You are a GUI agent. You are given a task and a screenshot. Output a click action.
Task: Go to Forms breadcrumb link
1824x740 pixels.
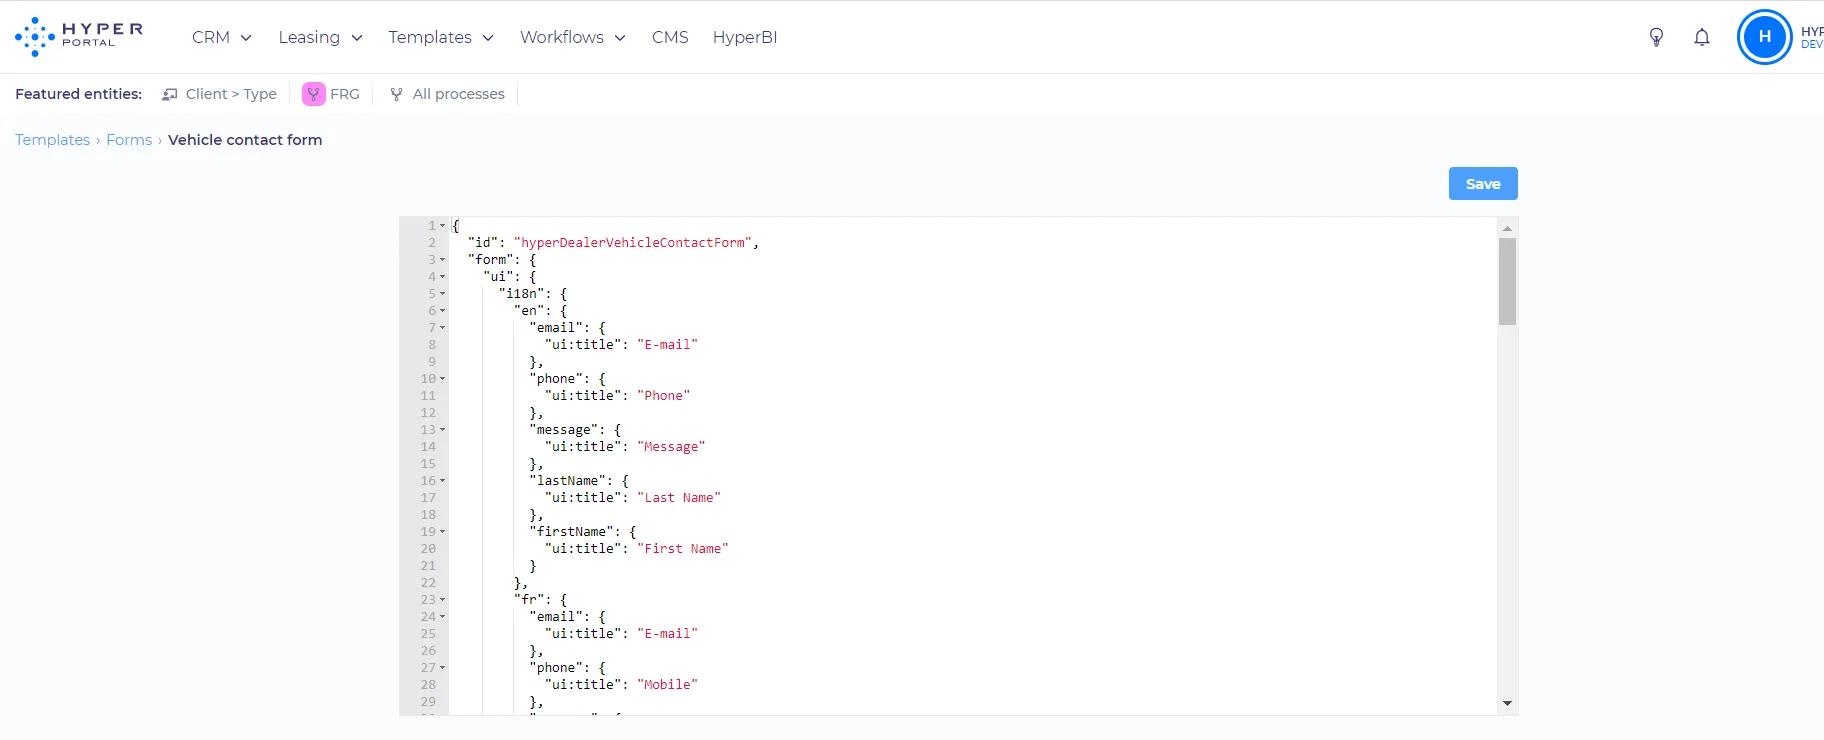(x=129, y=140)
